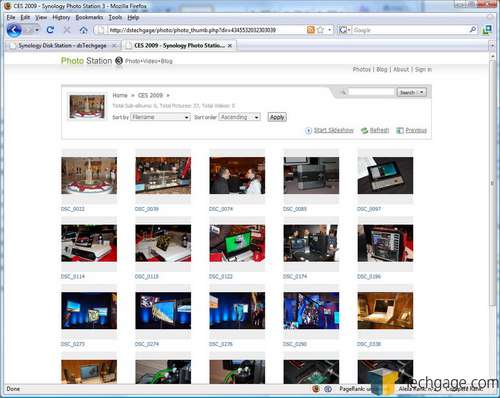Expand the Search options dropdown arrow
This screenshot has width=500, height=398.
click(422, 92)
